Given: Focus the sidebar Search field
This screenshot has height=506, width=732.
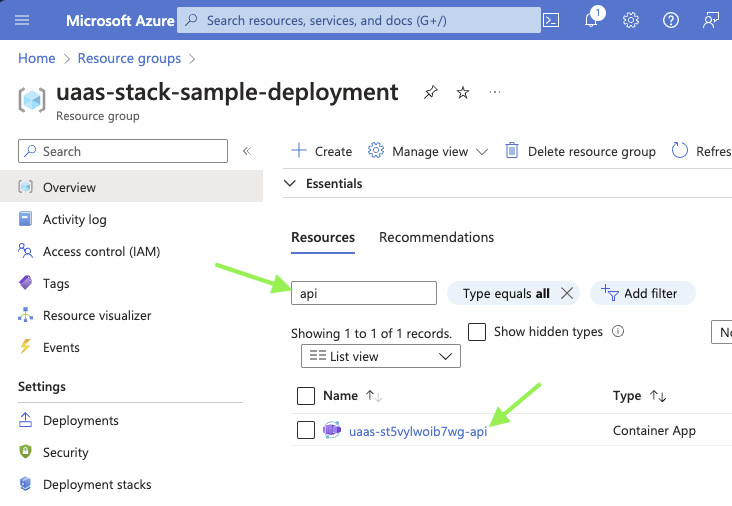Looking at the screenshot, I should point(123,151).
